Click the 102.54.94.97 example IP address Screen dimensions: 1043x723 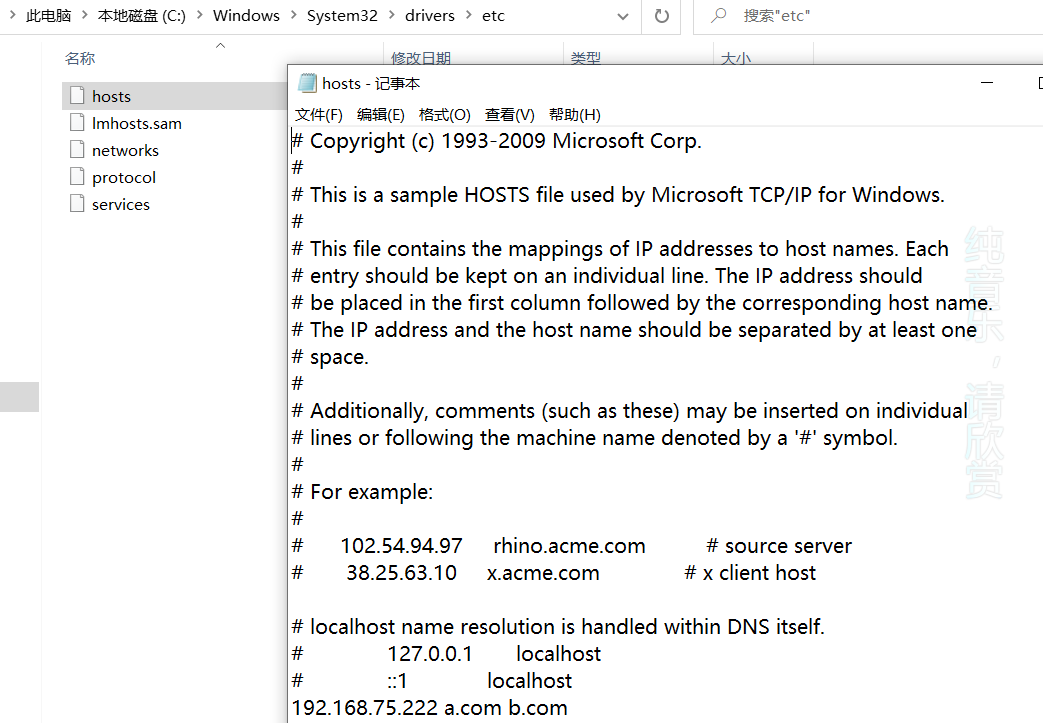(401, 545)
